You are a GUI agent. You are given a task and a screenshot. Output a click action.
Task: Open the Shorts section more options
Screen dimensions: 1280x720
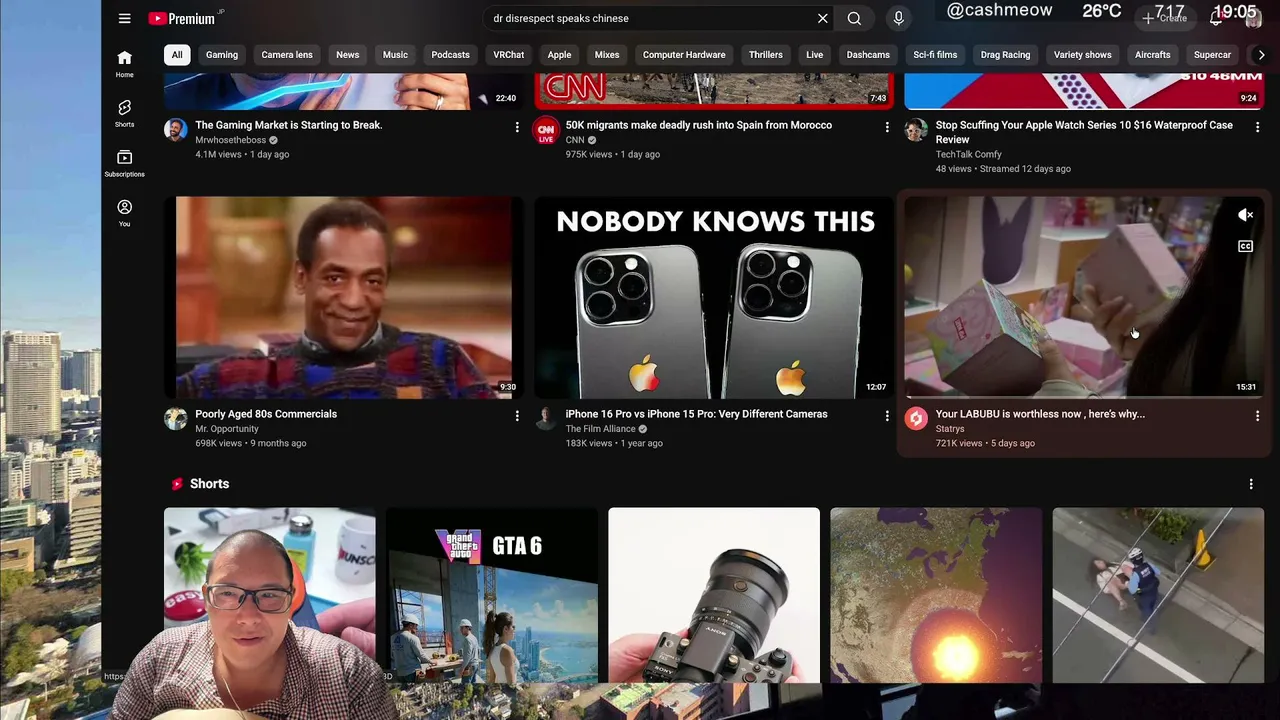click(x=1250, y=484)
